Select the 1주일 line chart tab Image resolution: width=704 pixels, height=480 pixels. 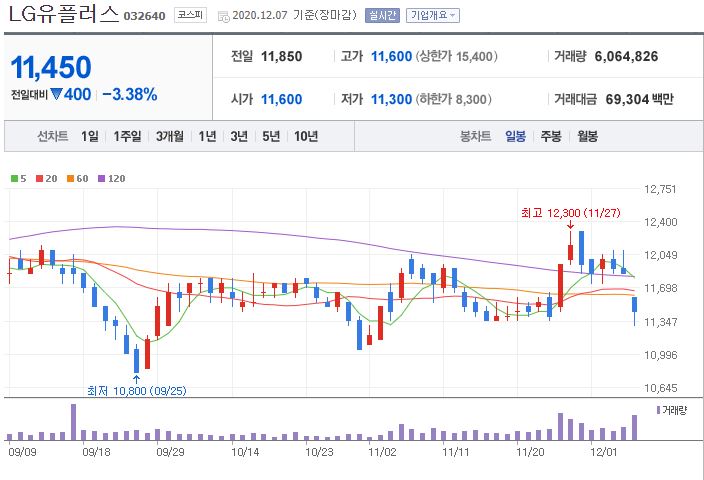click(128, 136)
